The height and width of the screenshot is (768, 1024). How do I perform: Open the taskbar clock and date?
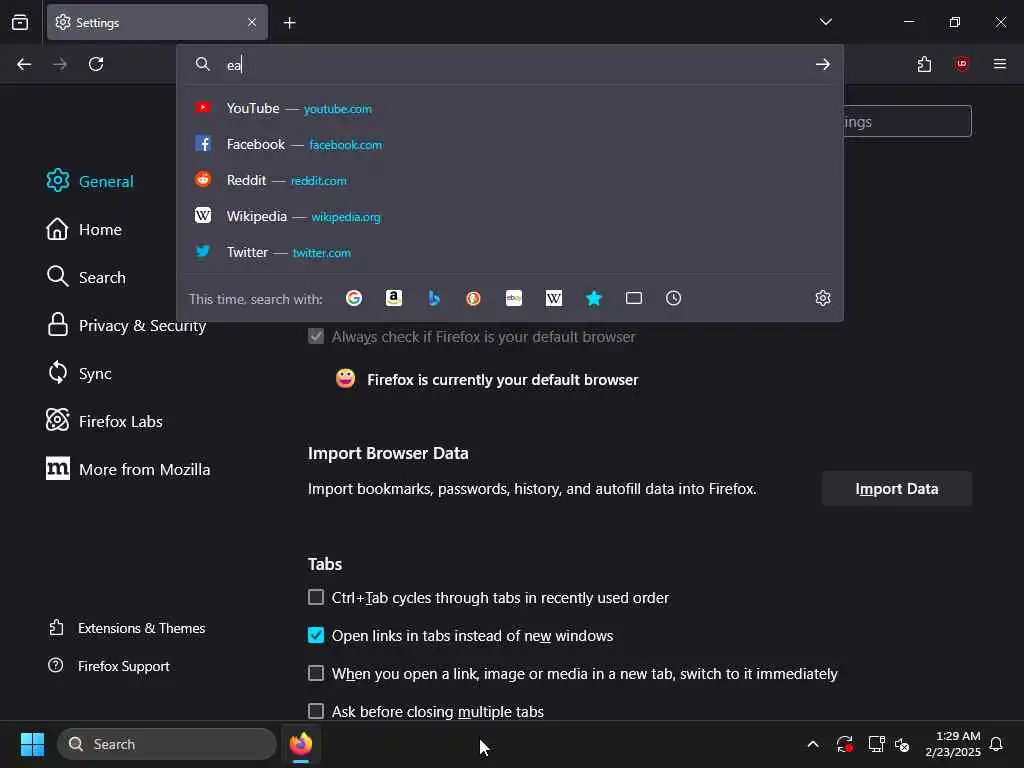pos(953,744)
